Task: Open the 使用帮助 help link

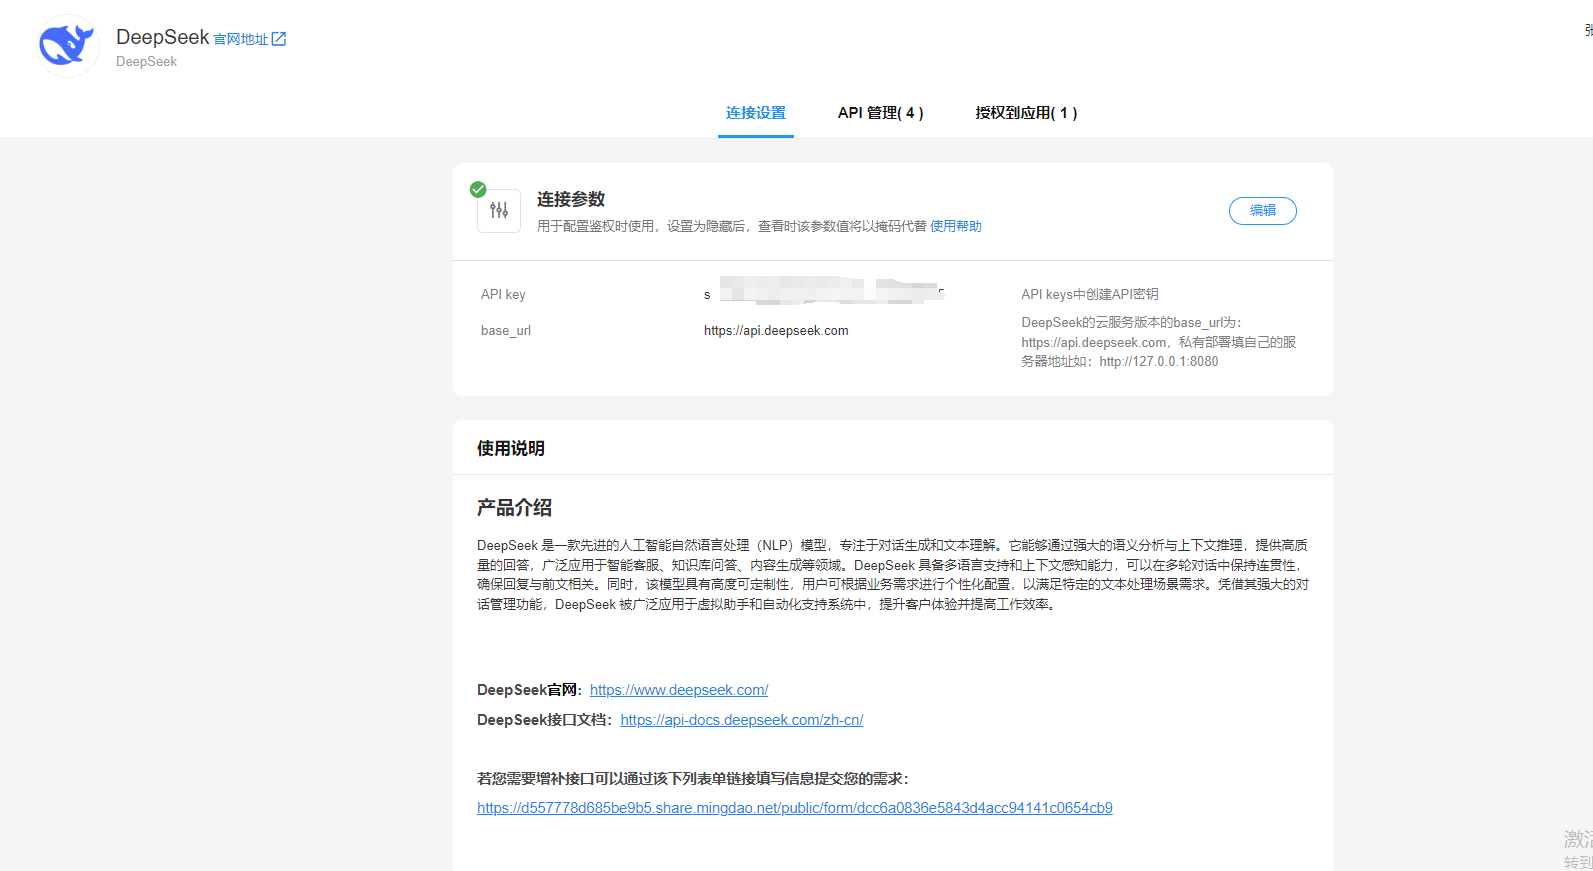Action: click(955, 227)
